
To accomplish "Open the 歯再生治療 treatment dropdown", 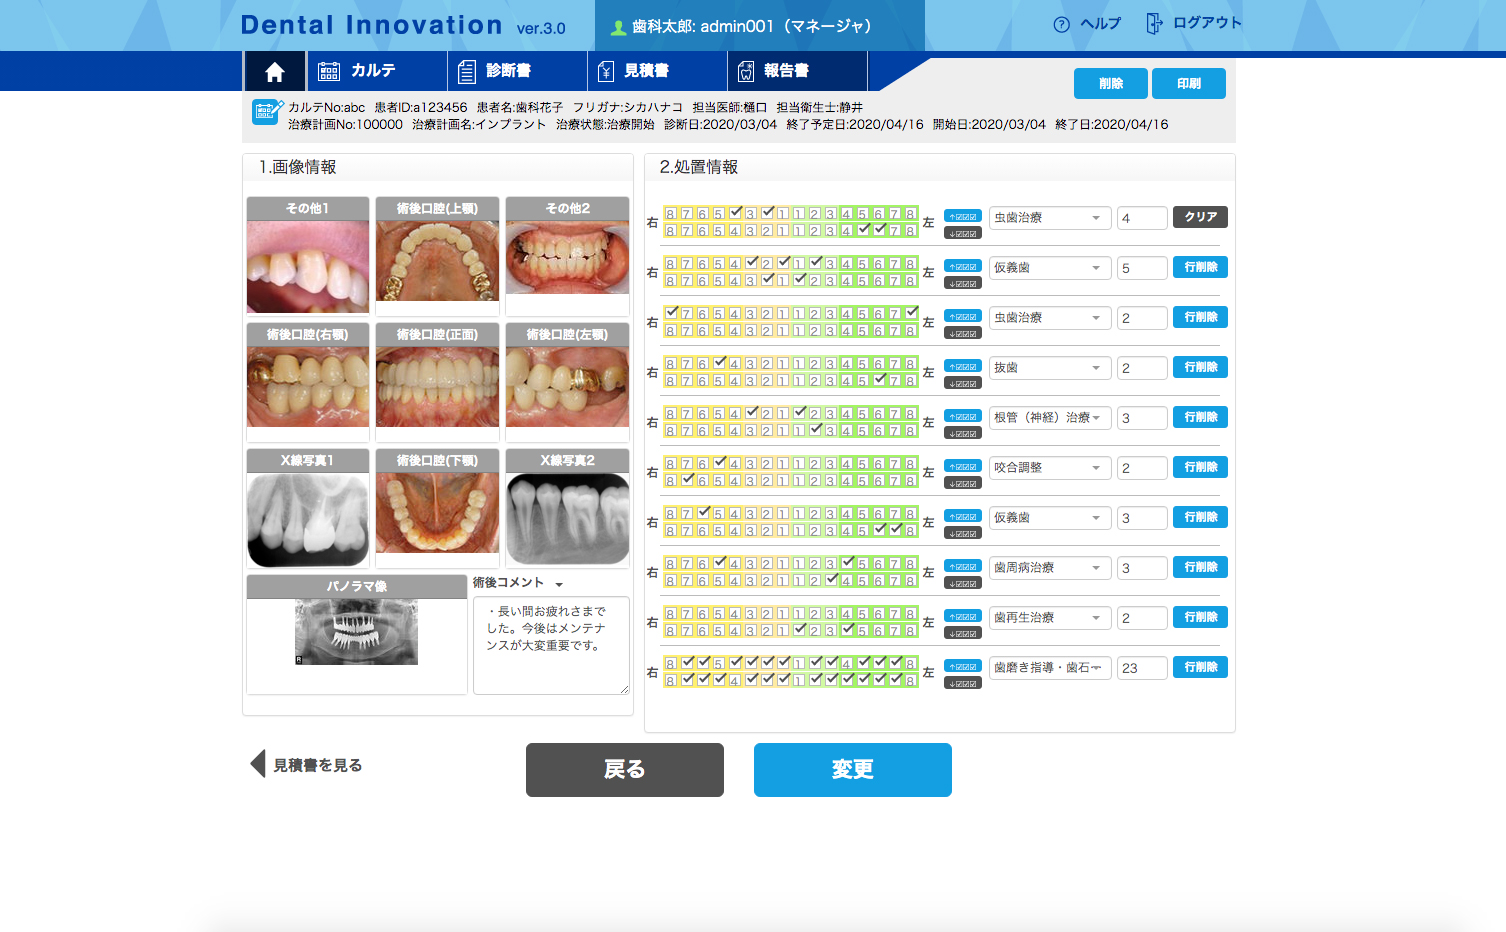I will (1050, 618).
